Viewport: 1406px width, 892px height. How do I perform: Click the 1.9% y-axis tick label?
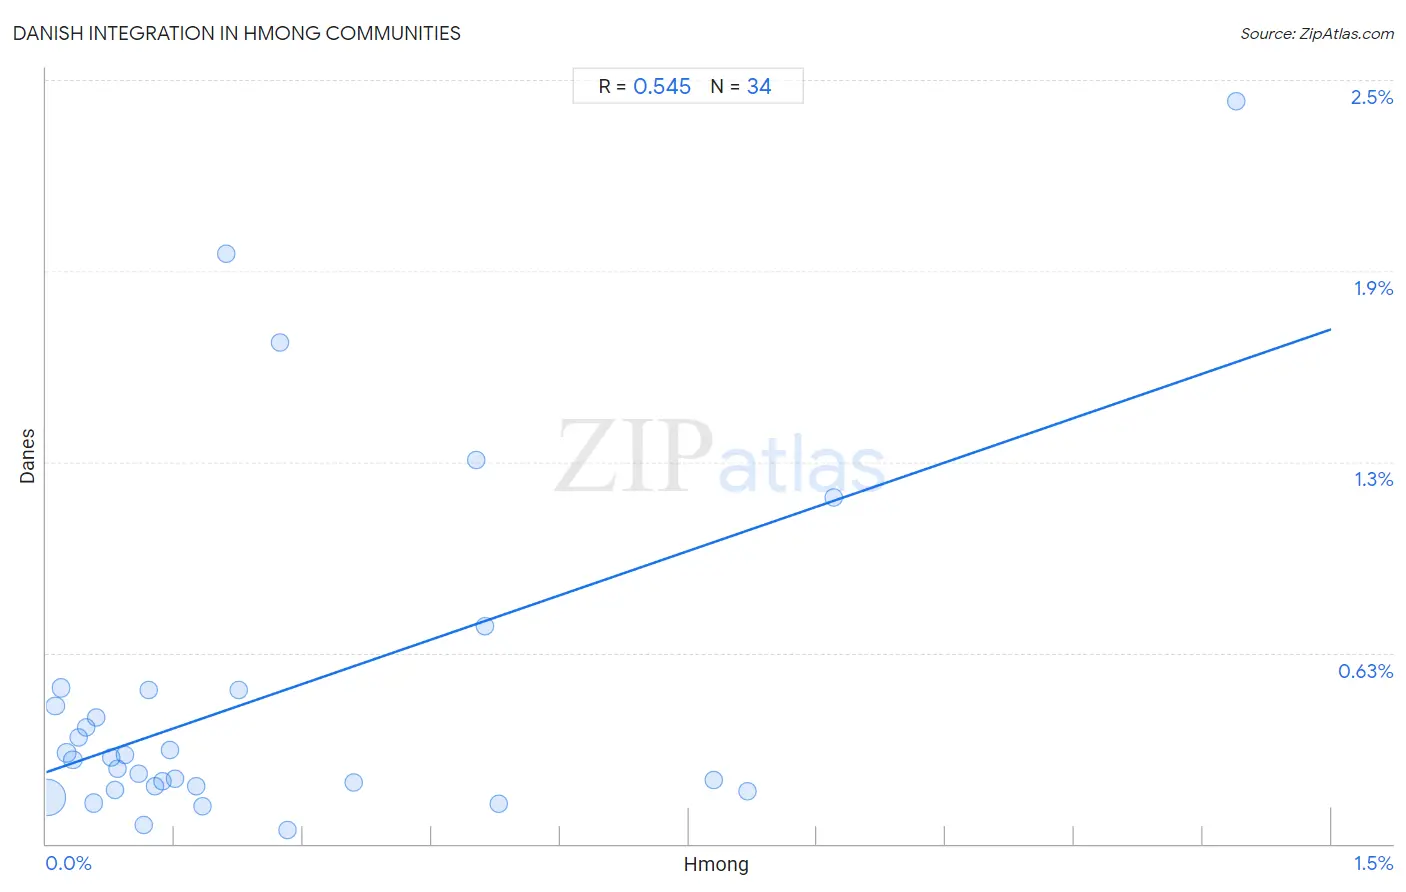(1374, 288)
